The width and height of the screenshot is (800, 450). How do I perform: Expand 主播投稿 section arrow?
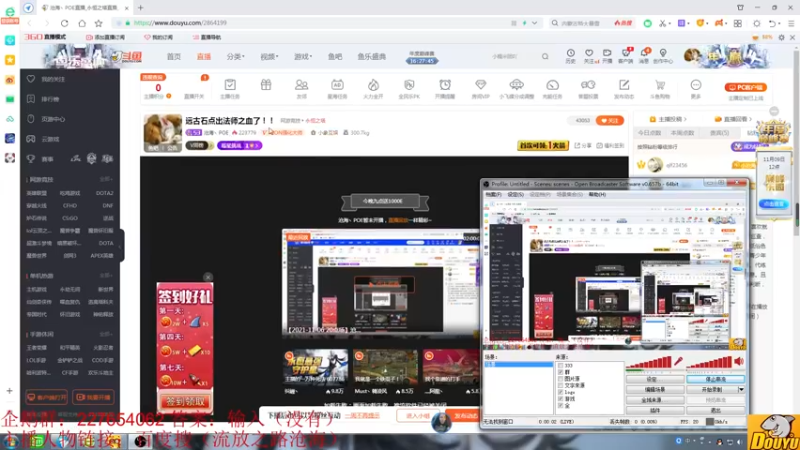685,119
